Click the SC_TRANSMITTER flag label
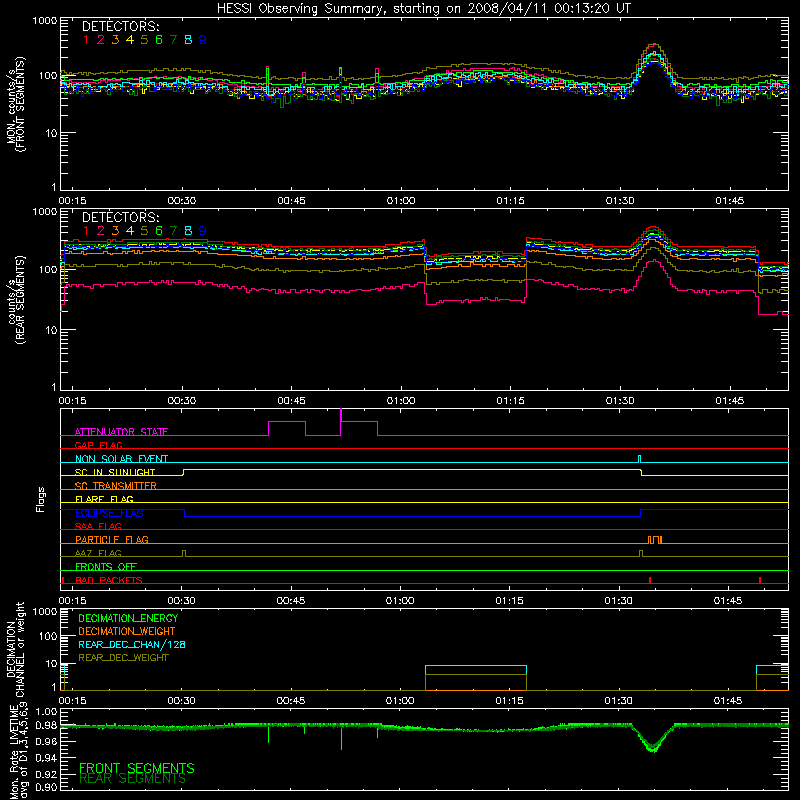 pos(116,486)
